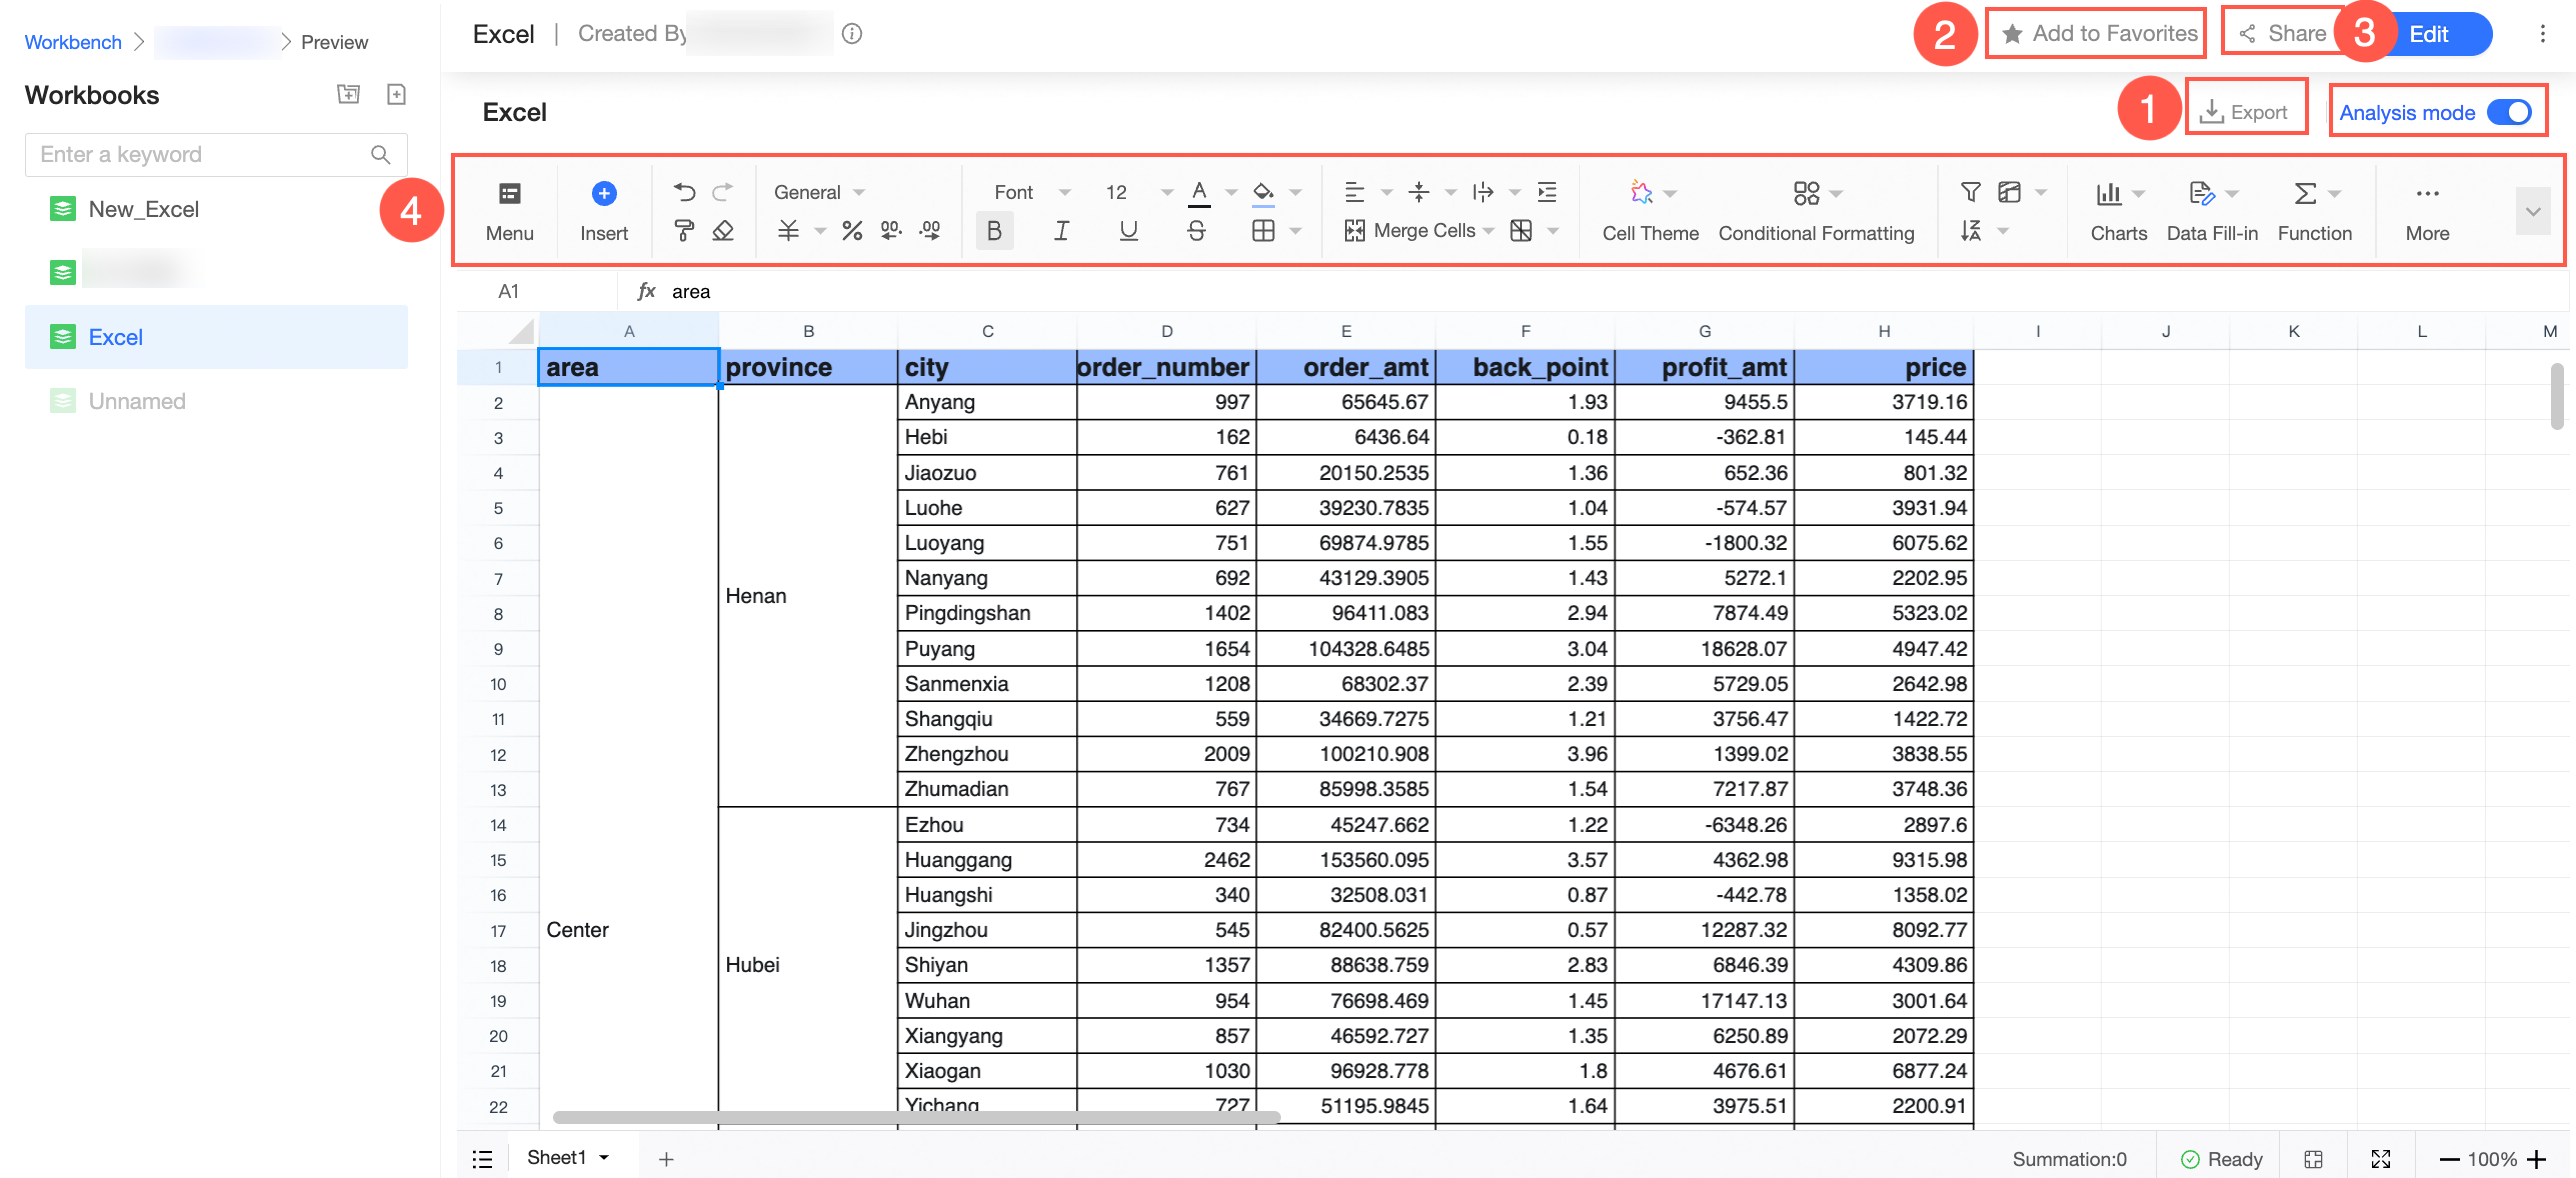Add a new sheet with plus

(x=666, y=1159)
